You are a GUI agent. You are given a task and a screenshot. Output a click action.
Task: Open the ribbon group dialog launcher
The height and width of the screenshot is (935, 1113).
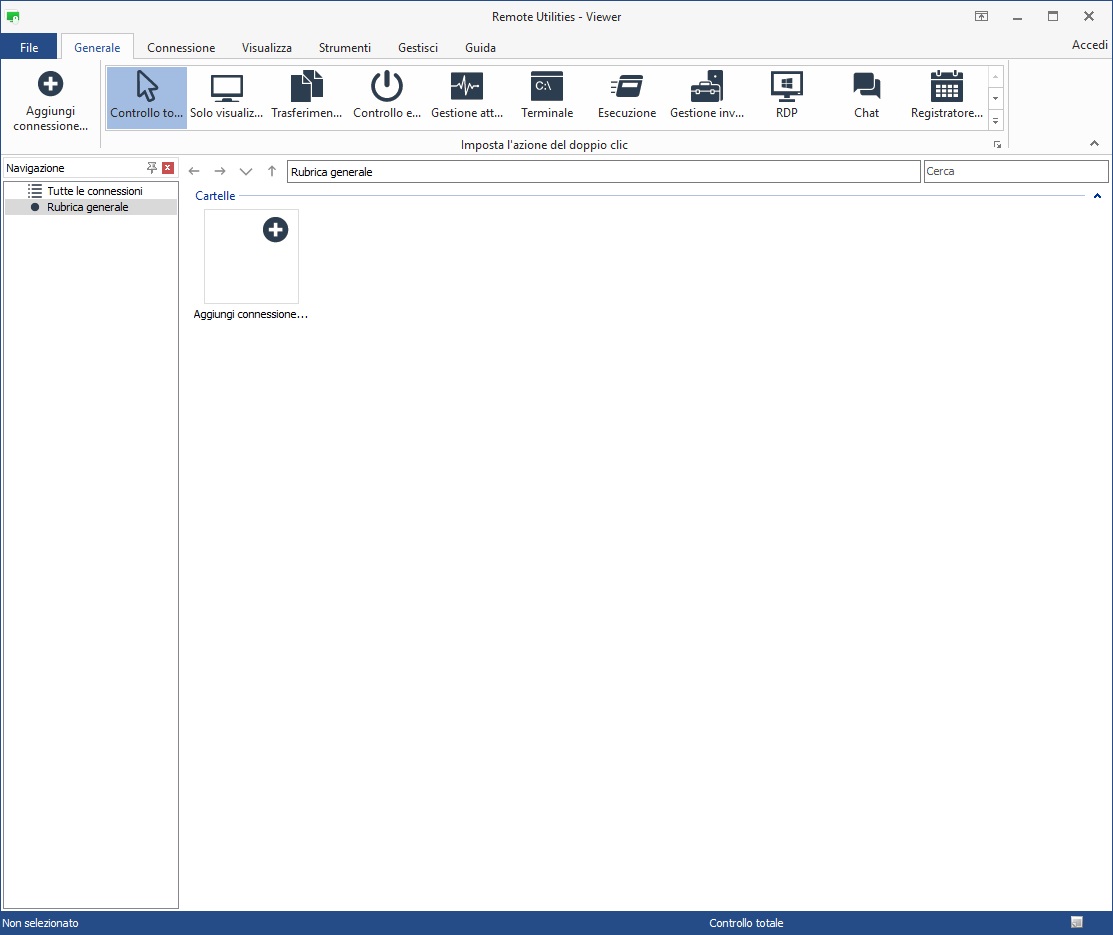coord(997,145)
